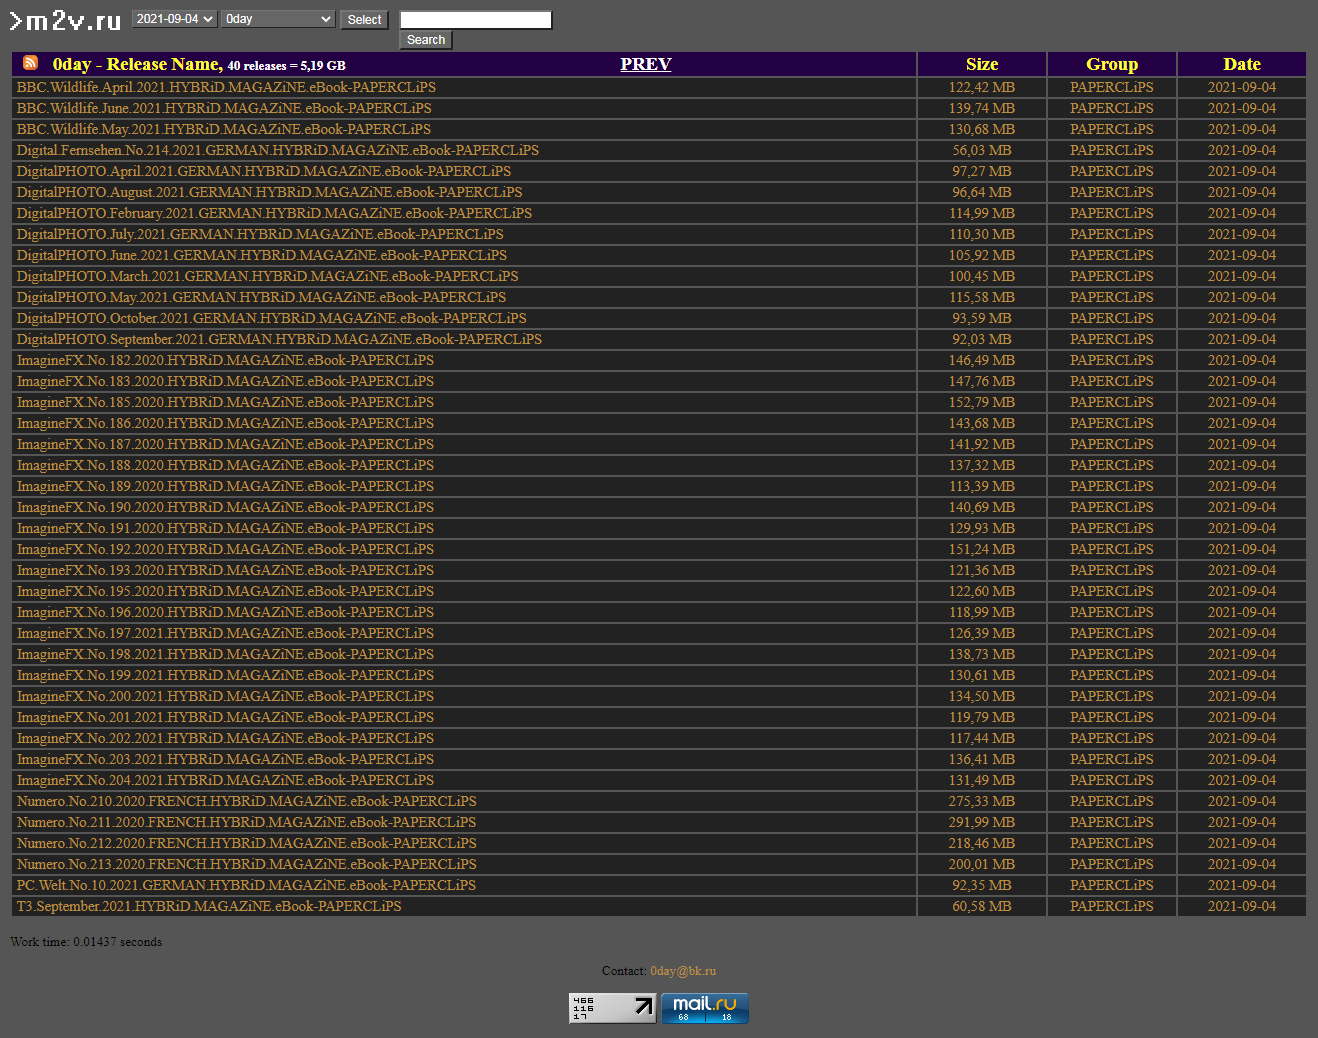Click PAPERCLiPS group in T3.September row
This screenshot has height=1038, width=1318.
point(1112,906)
